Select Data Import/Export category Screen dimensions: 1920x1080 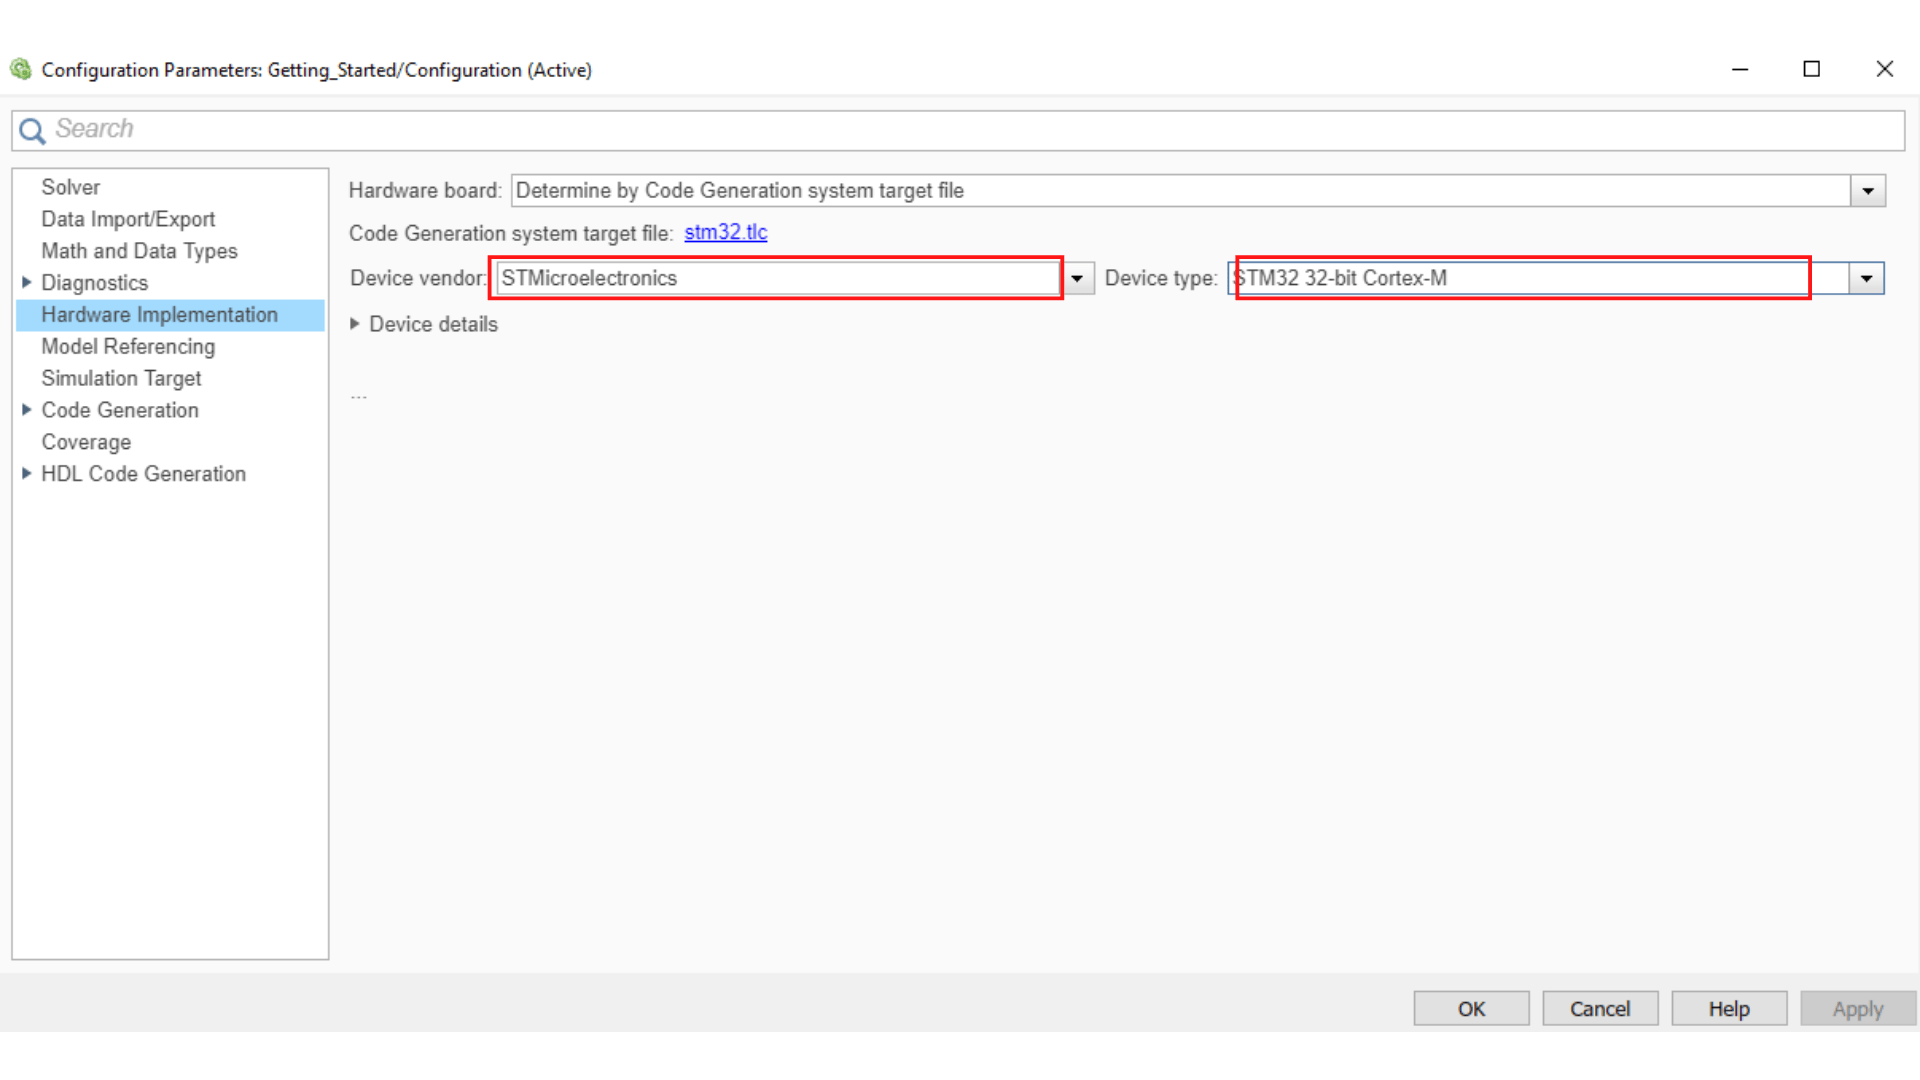point(128,219)
